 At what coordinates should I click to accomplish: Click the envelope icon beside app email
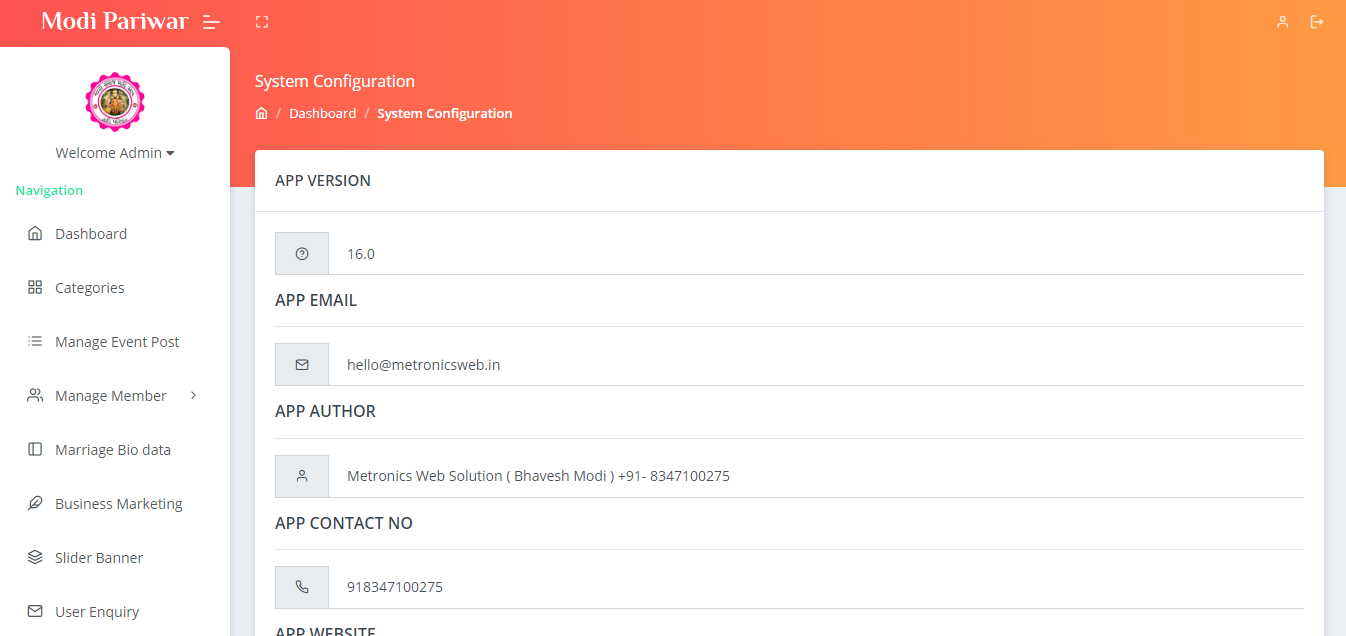(x=302, y=365)
